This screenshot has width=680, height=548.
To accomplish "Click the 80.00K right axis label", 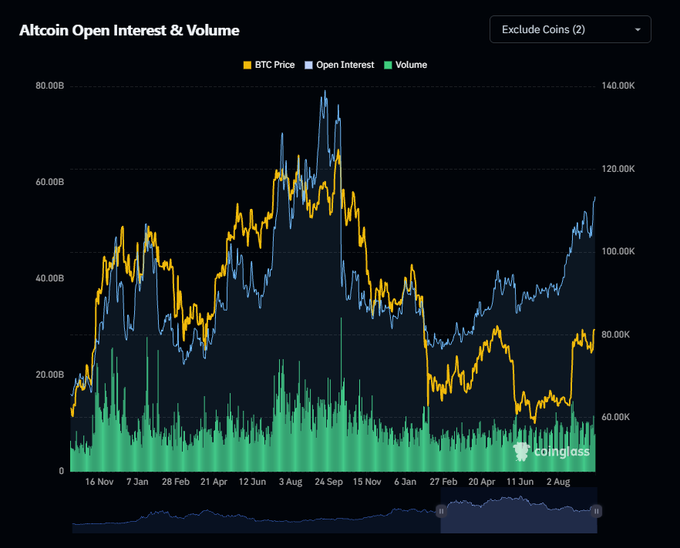I will coord(615,334).
